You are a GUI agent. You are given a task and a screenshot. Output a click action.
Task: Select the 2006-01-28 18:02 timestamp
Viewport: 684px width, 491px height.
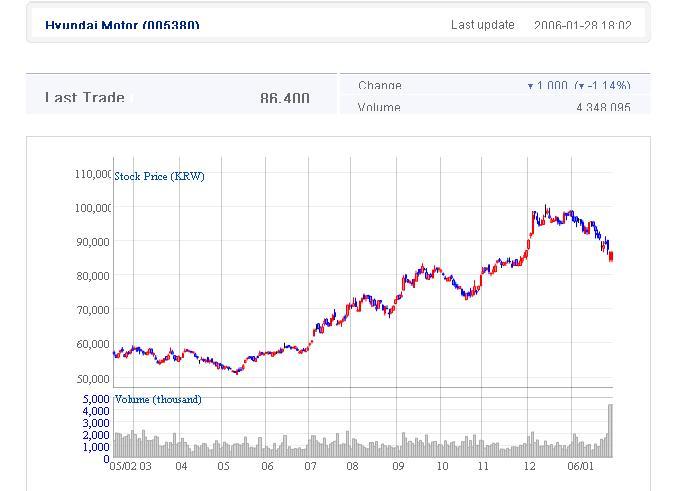pyautogui.click(x=582, y=26)
